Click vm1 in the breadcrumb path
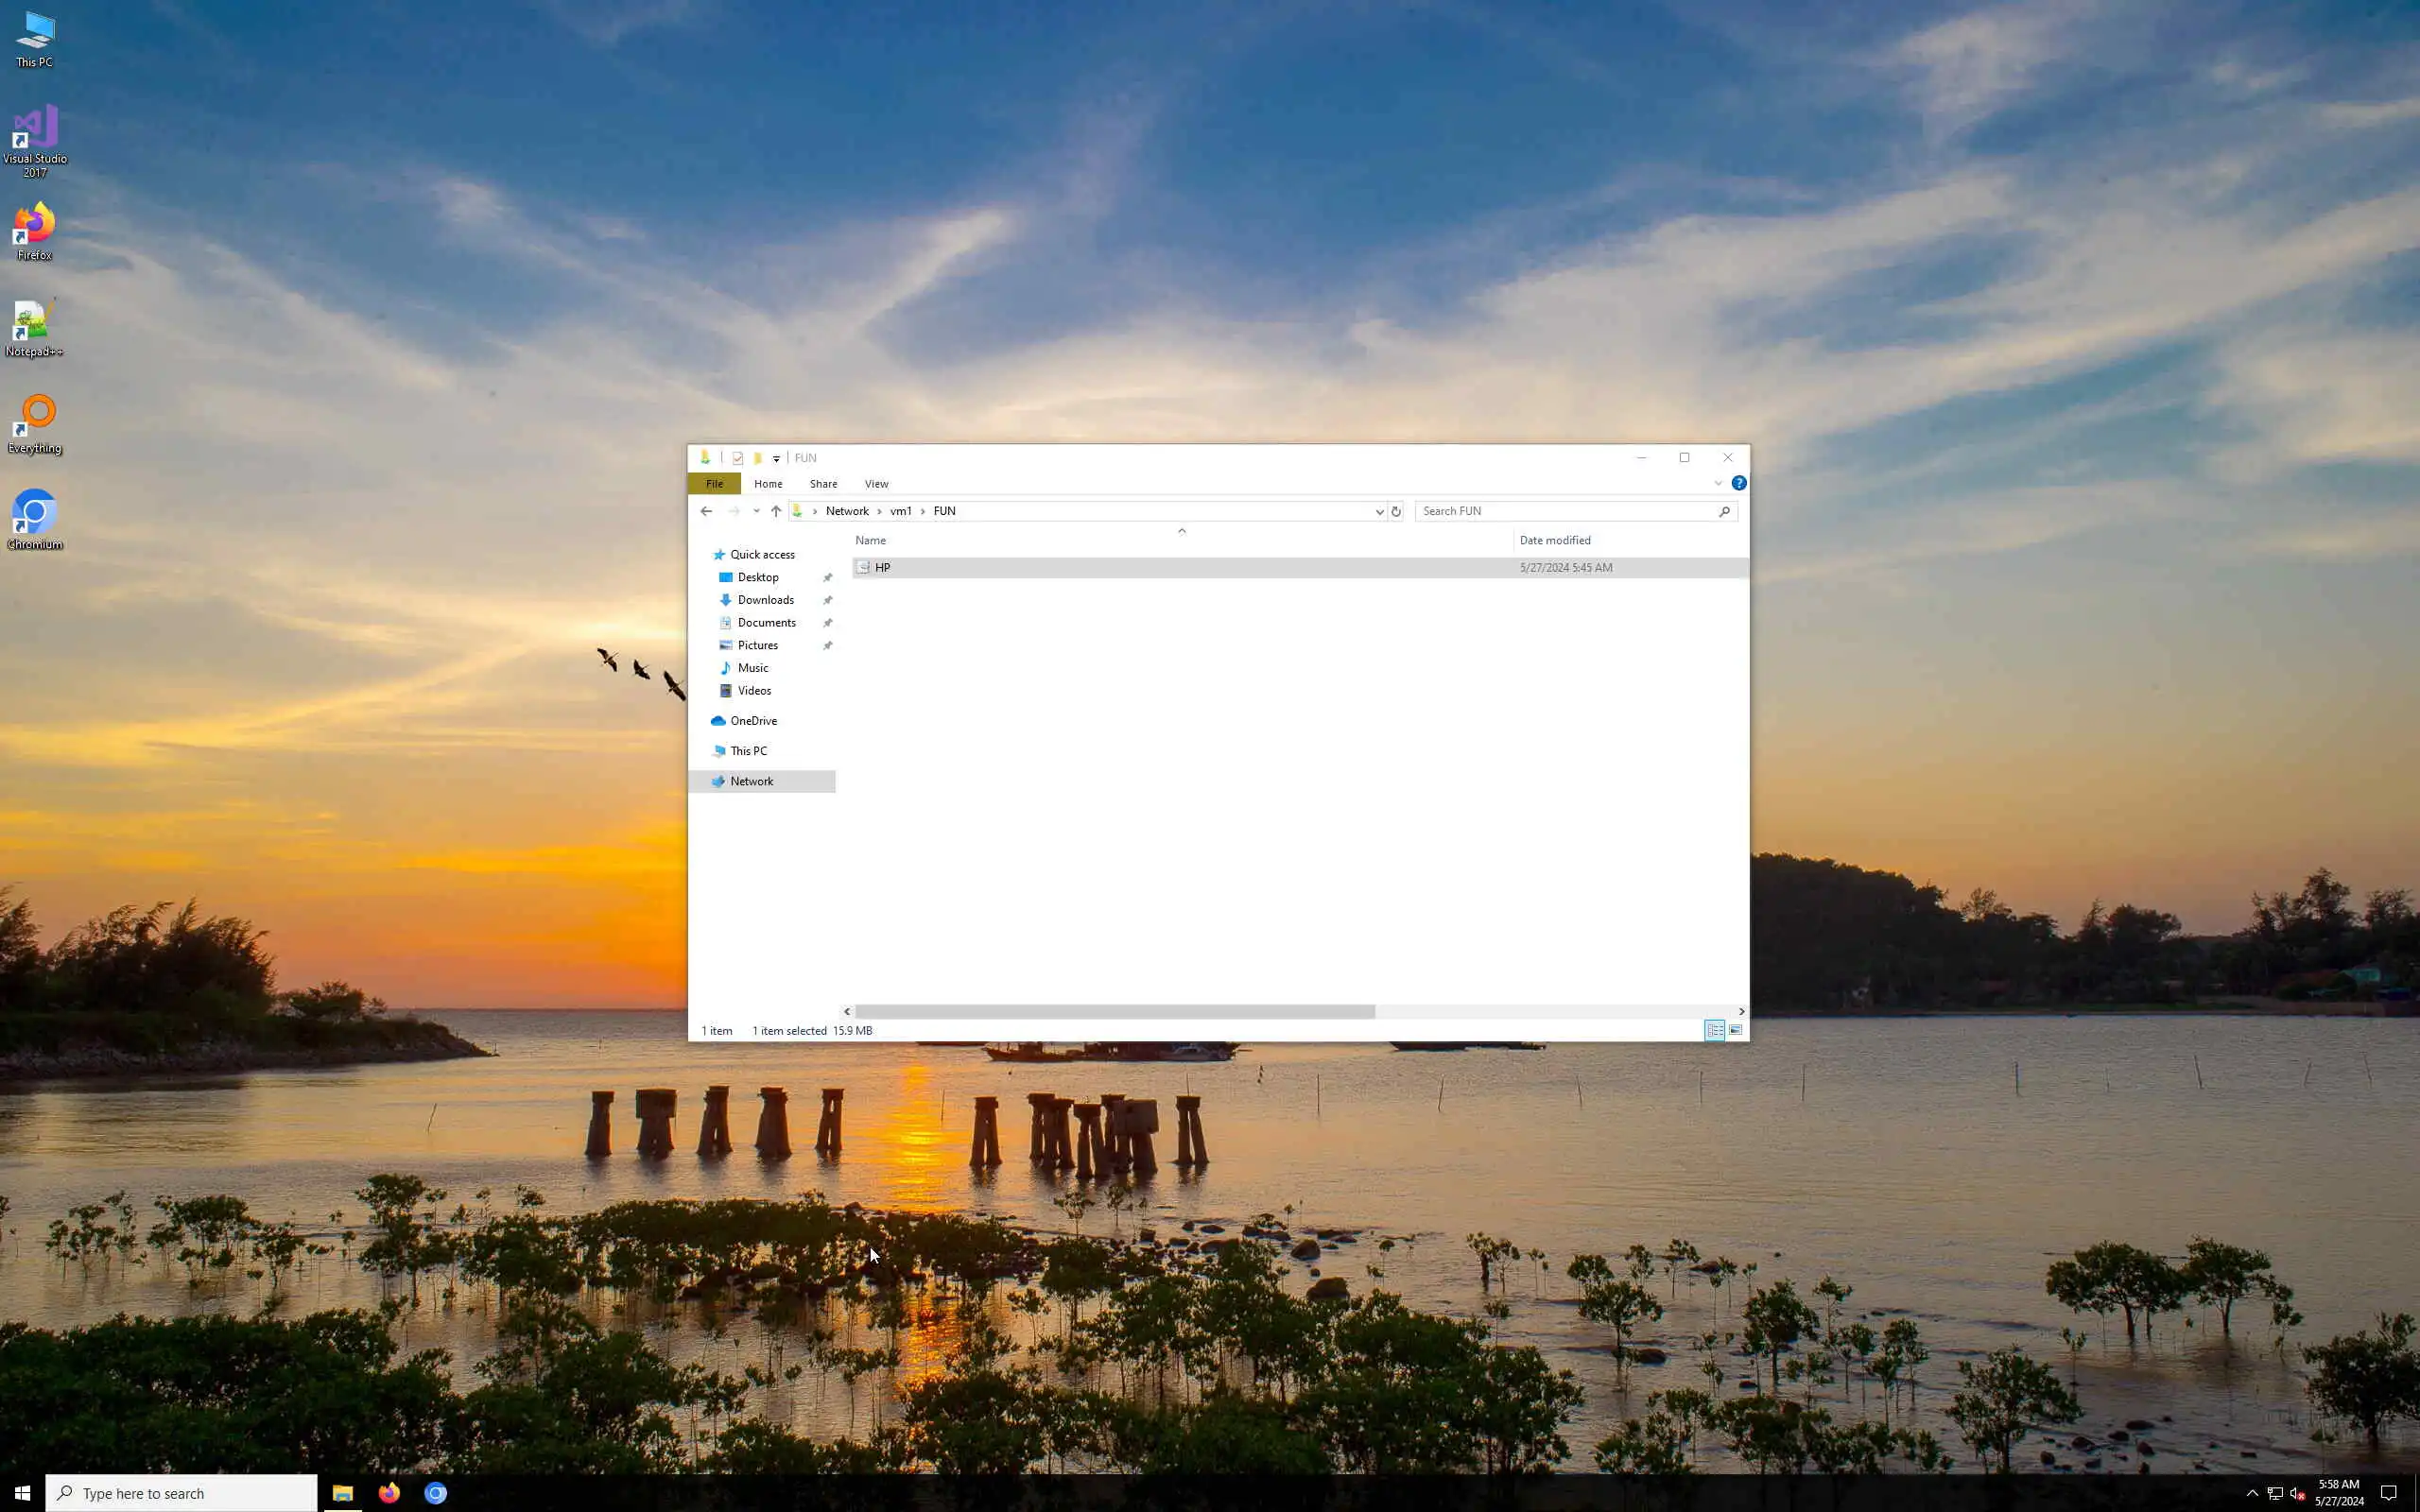 click(x=900, y=511)
